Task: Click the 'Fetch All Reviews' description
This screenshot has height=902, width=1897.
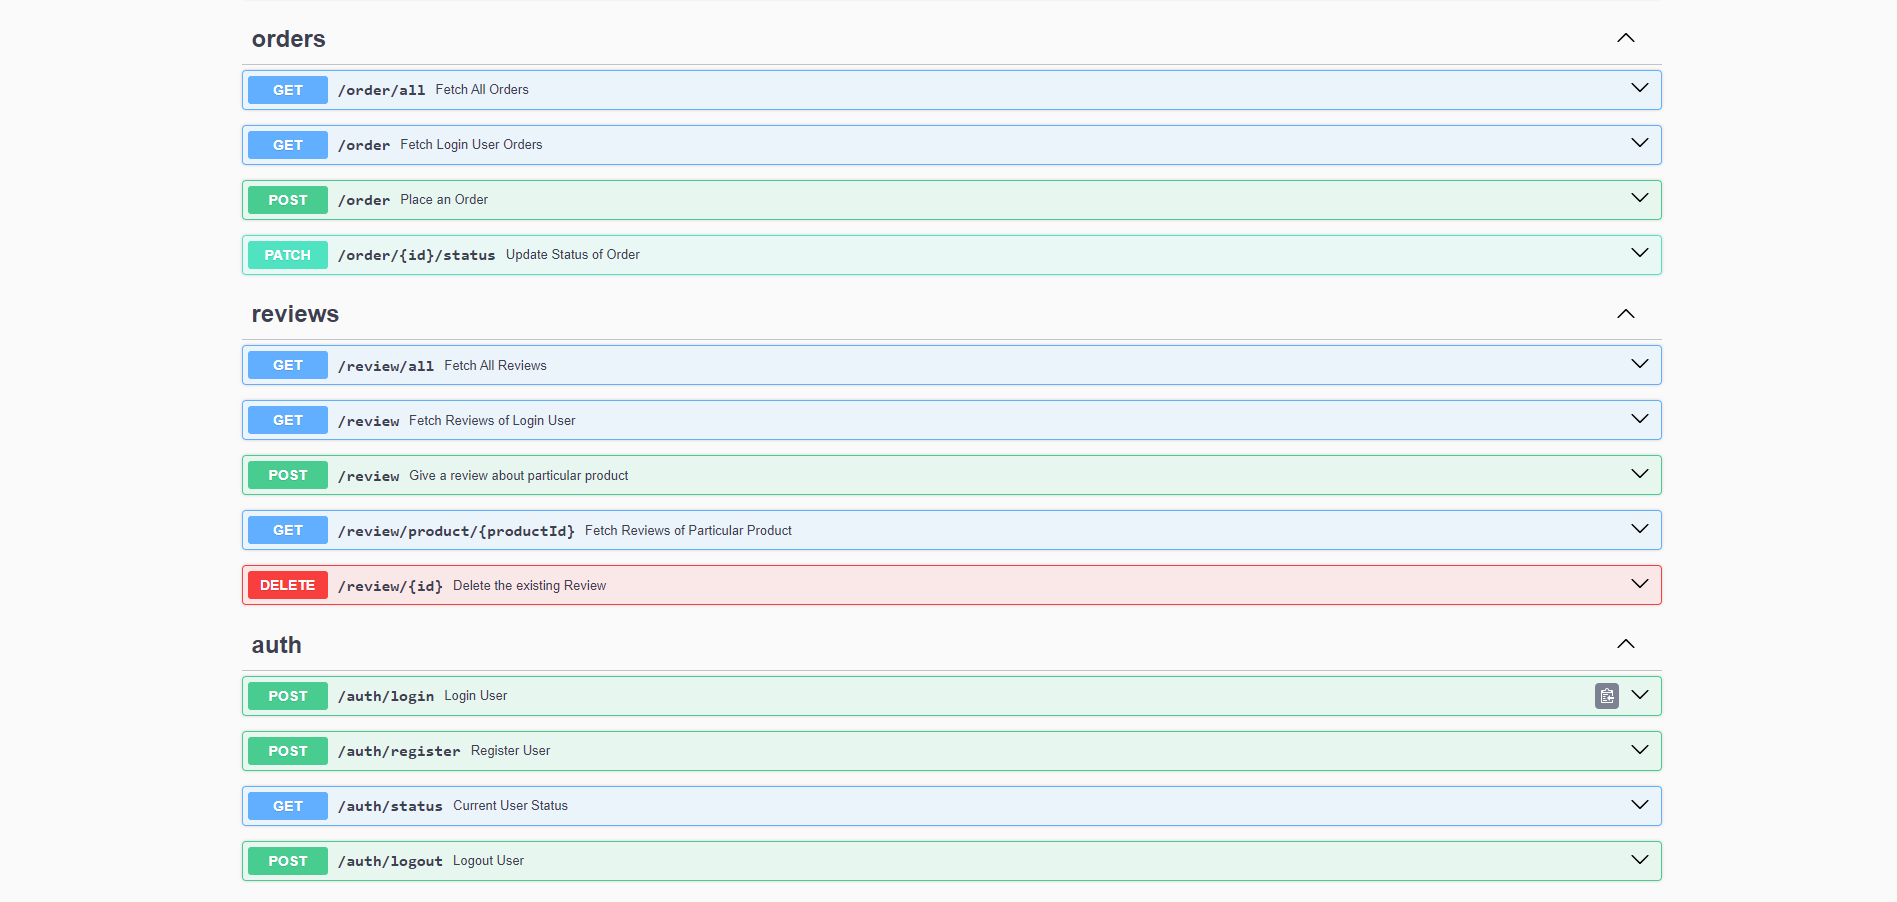Action: click(495, 366)
